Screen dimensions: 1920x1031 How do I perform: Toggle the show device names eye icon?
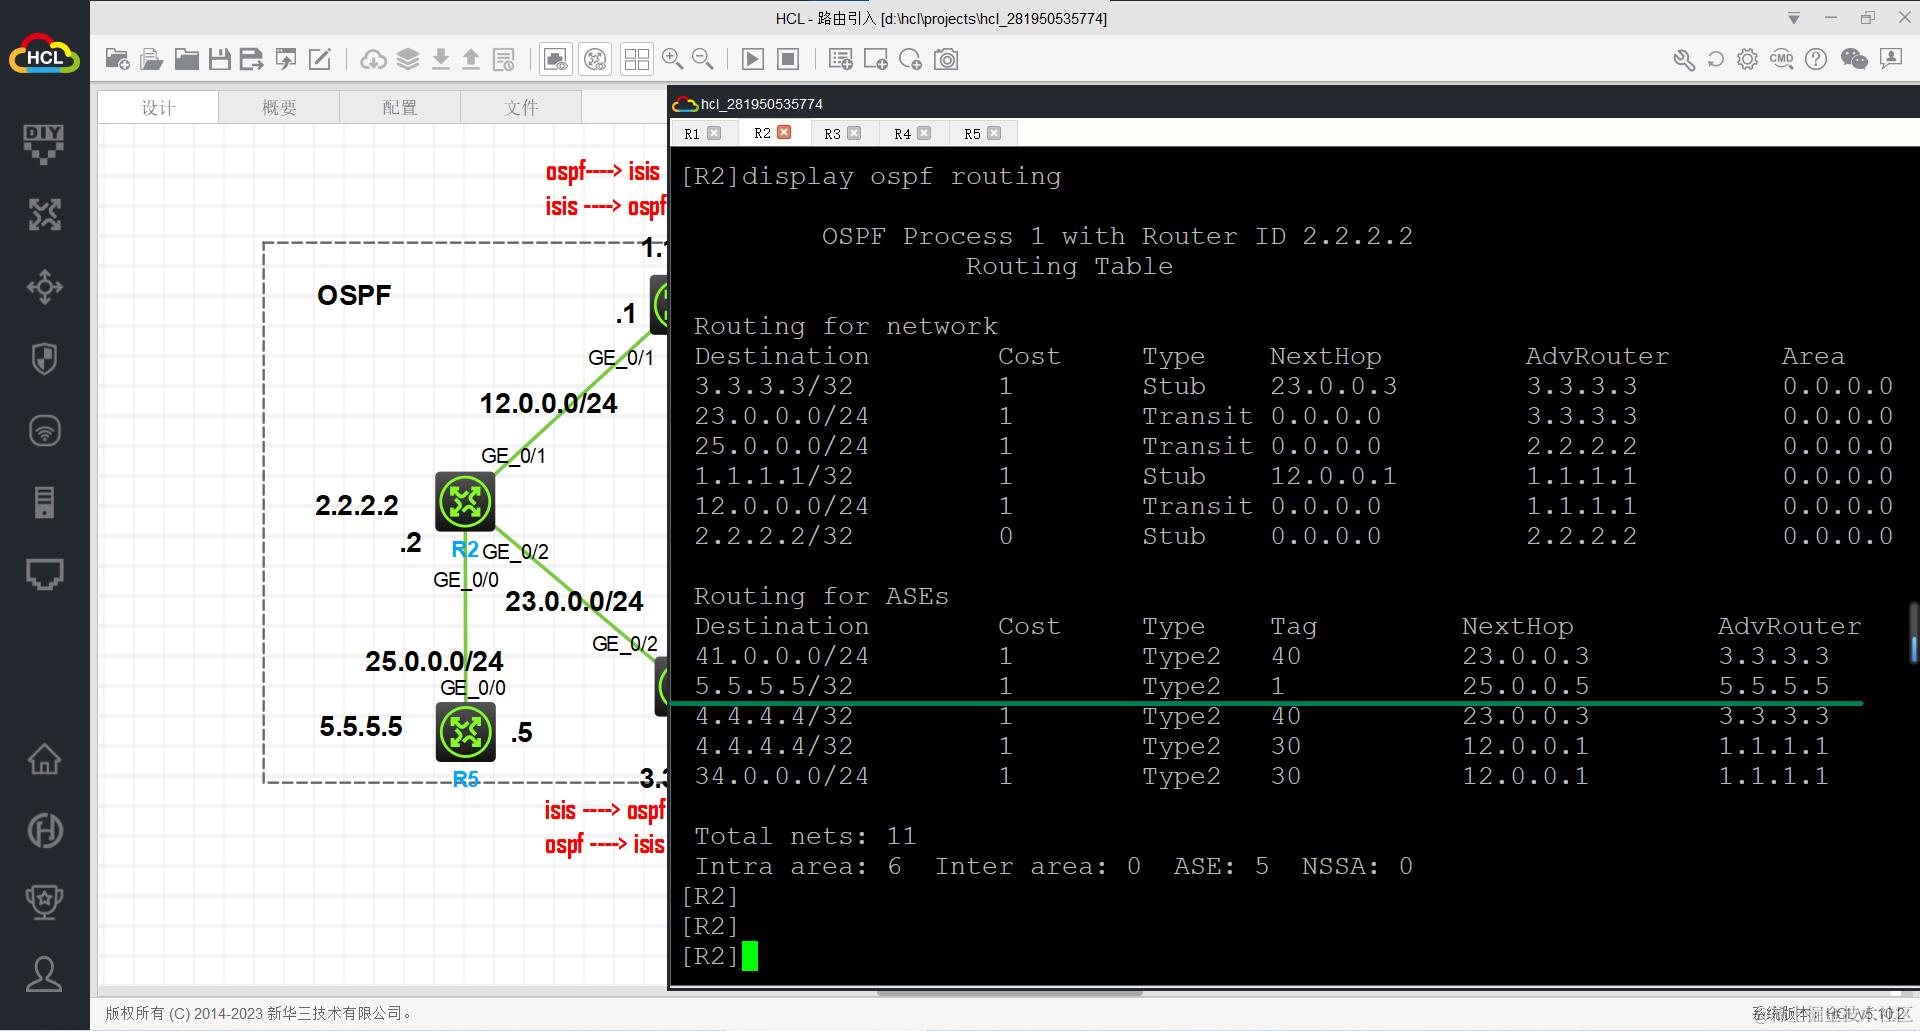point(595,59)
